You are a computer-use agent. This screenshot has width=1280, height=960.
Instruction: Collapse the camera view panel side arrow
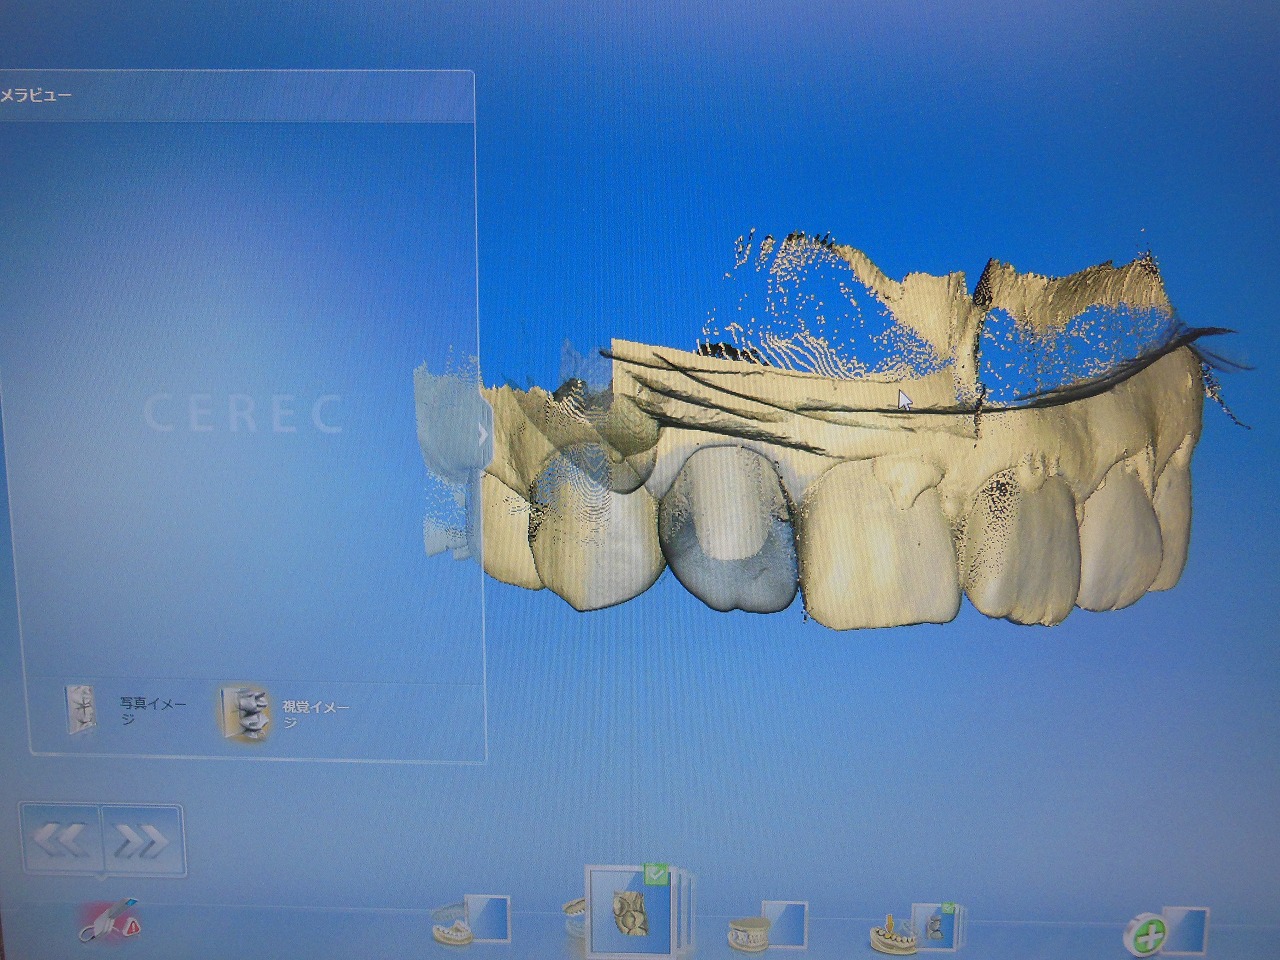click(482, 434)
